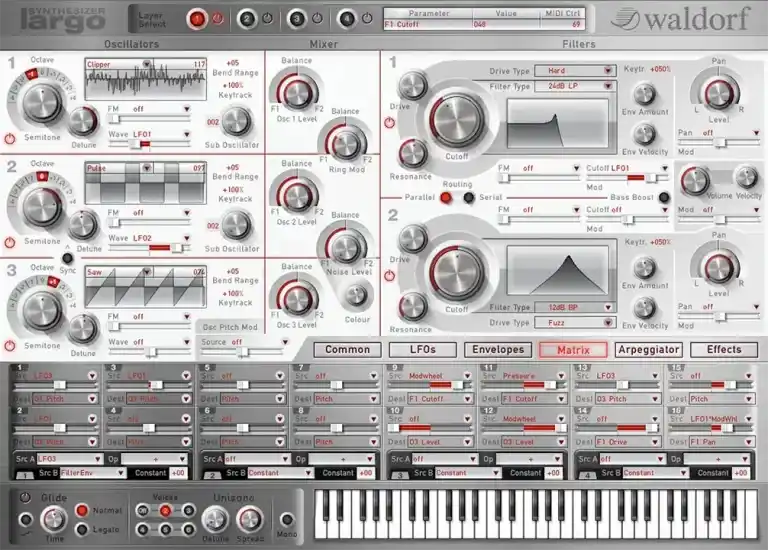
Task: Click Unisono Spread knob
Action: (250, 520)
